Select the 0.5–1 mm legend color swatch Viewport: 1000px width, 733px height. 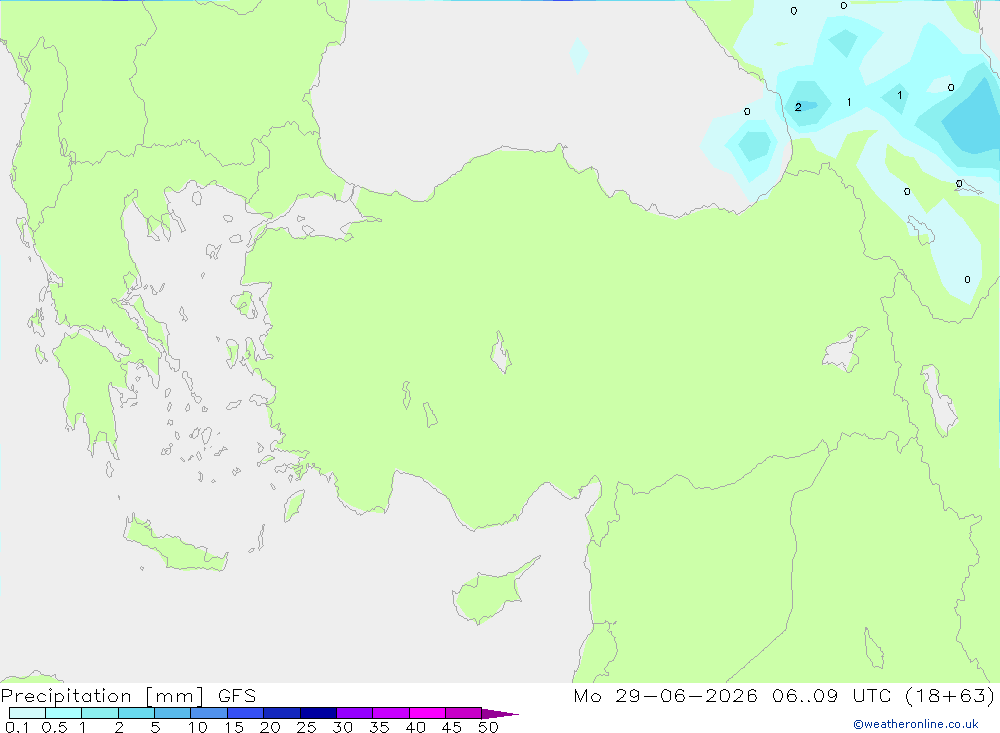(x=63, y=713)
